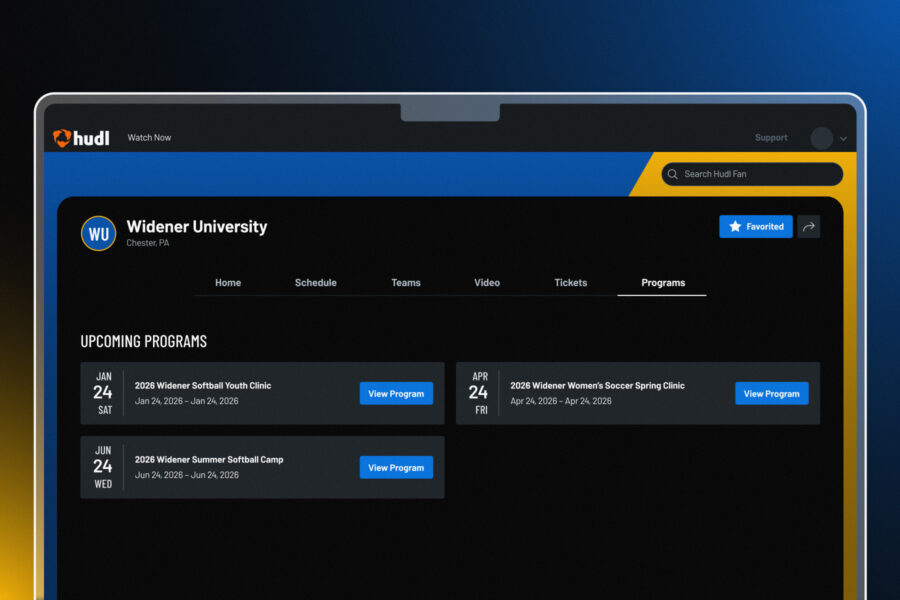
Task: Click the Widener University WU logo
Action: [98, 234]
